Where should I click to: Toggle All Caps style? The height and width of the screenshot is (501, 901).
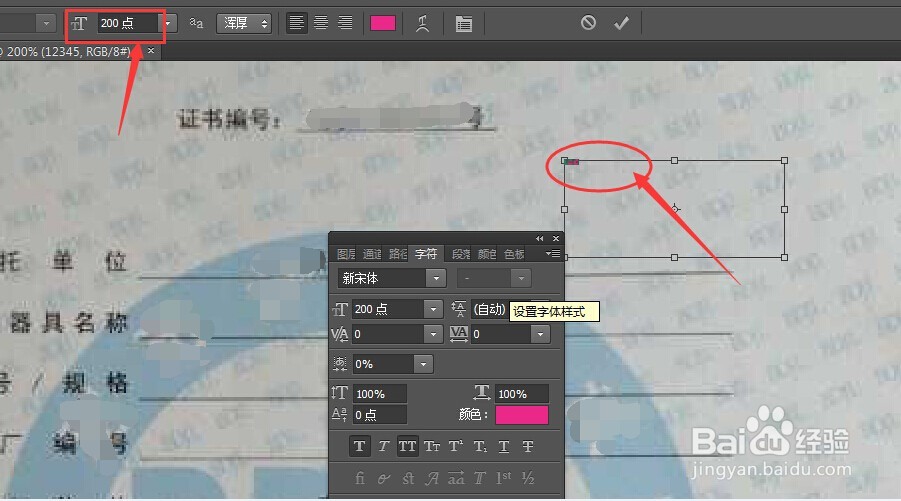[x=407, y=446]
